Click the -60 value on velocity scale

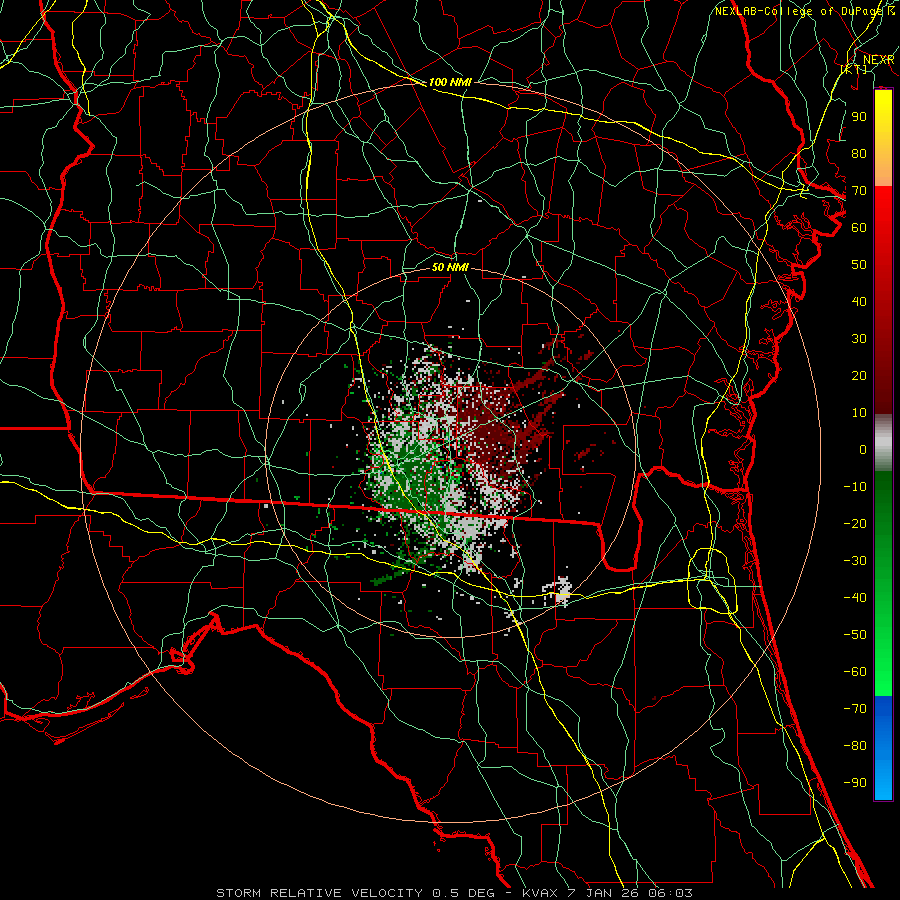pyautogui.click(x=855, y=672)
